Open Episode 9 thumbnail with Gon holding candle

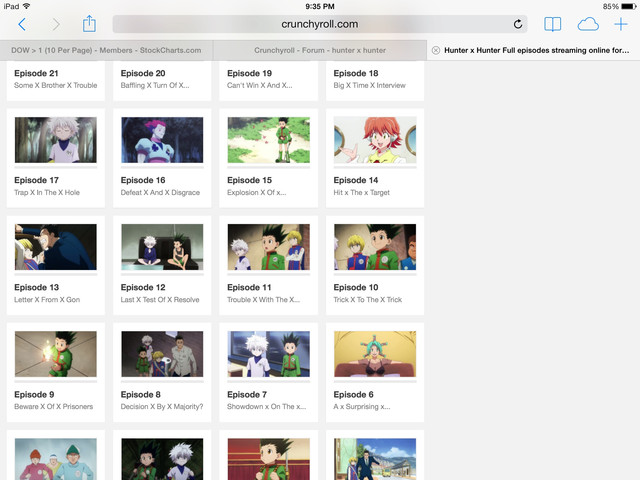[56, 354]
